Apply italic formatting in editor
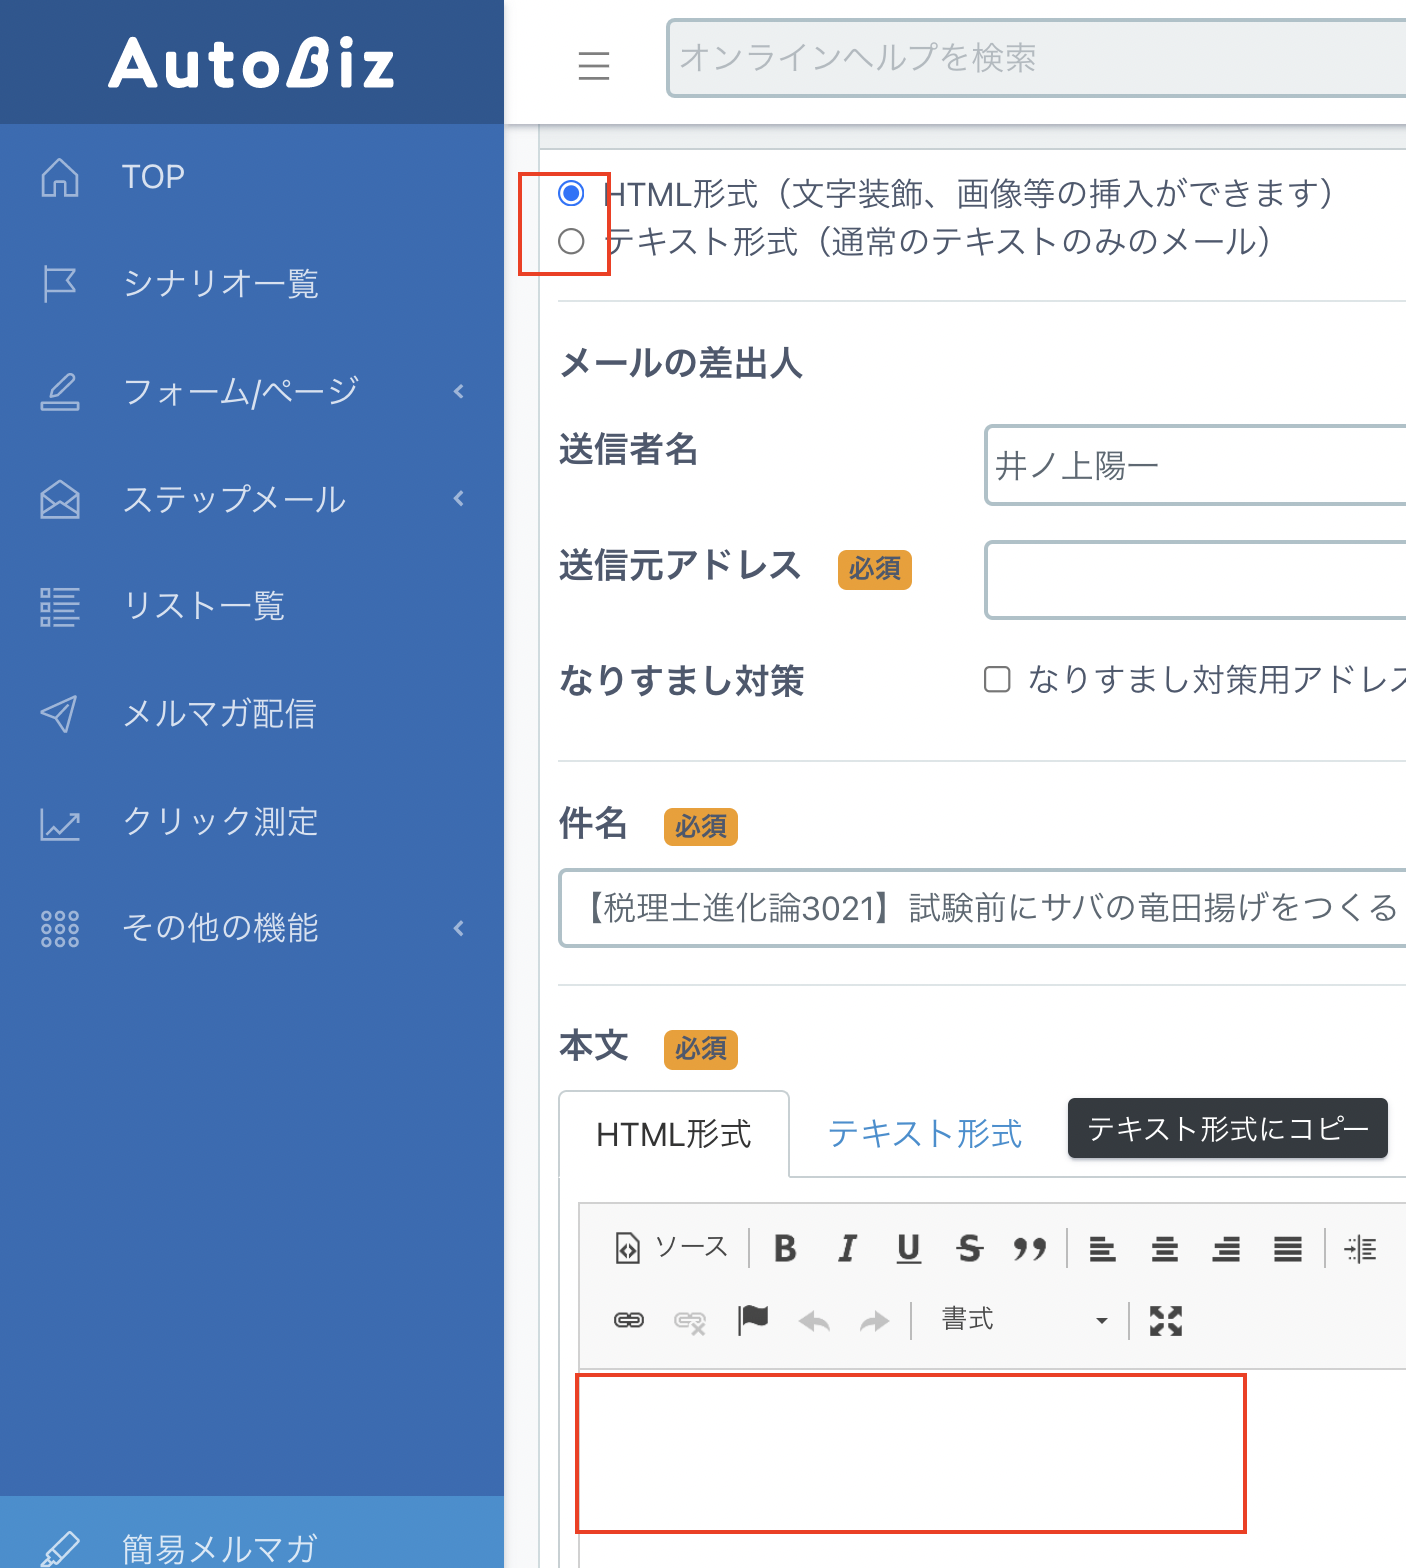The height and width of the screenshot is (1568, 1406). [847, 1248]
